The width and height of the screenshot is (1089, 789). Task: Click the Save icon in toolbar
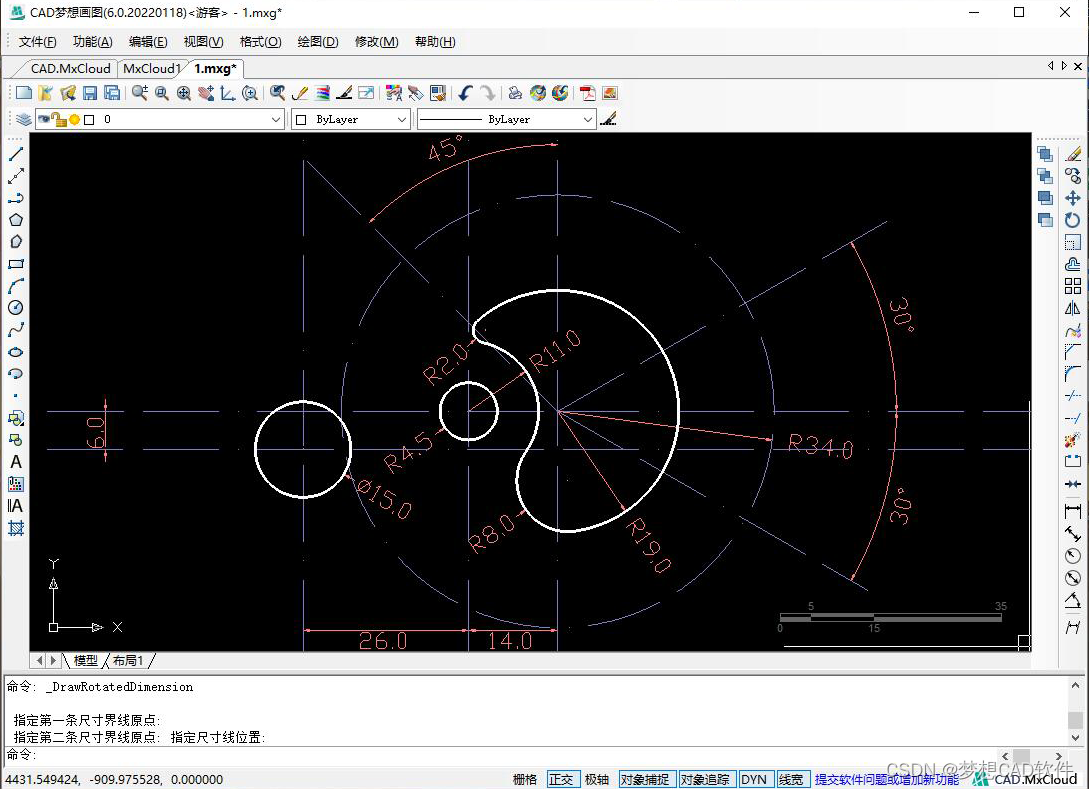coord(90,93)
